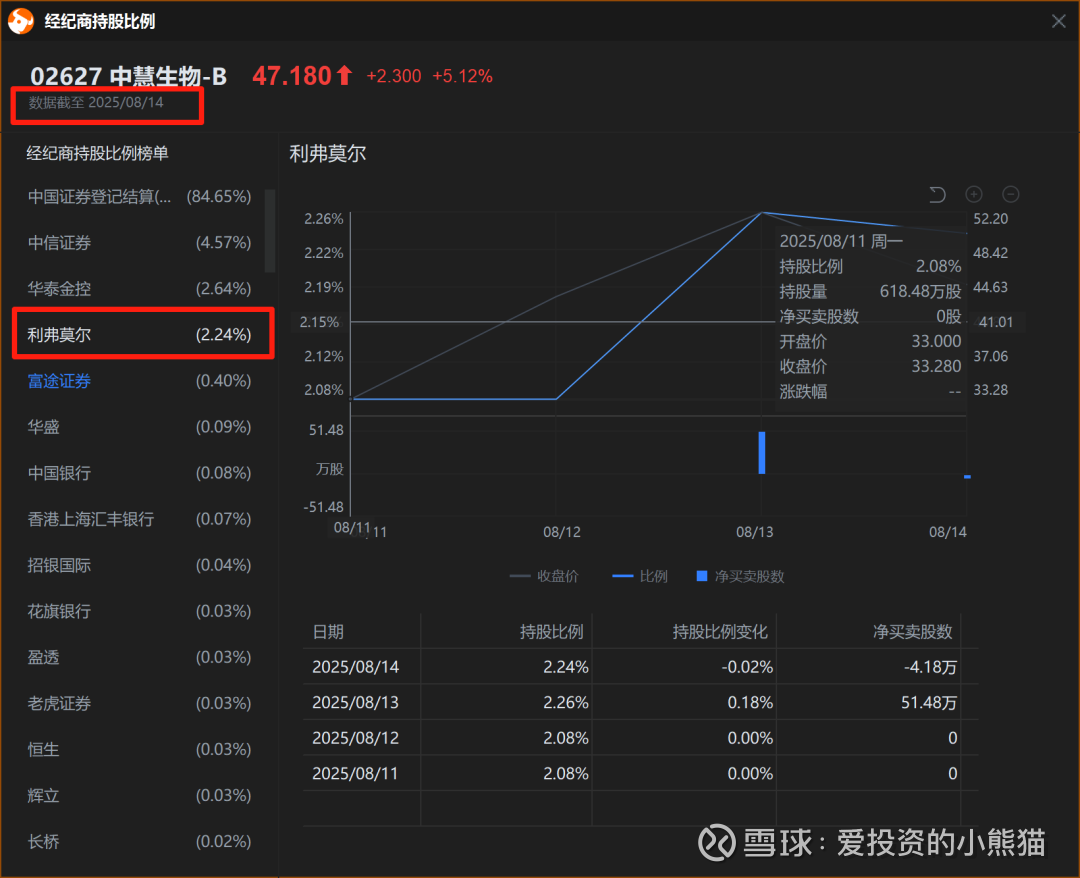
Task: Select 恒生 broker row
Action: pyautogui.click(x=139, y=749)
